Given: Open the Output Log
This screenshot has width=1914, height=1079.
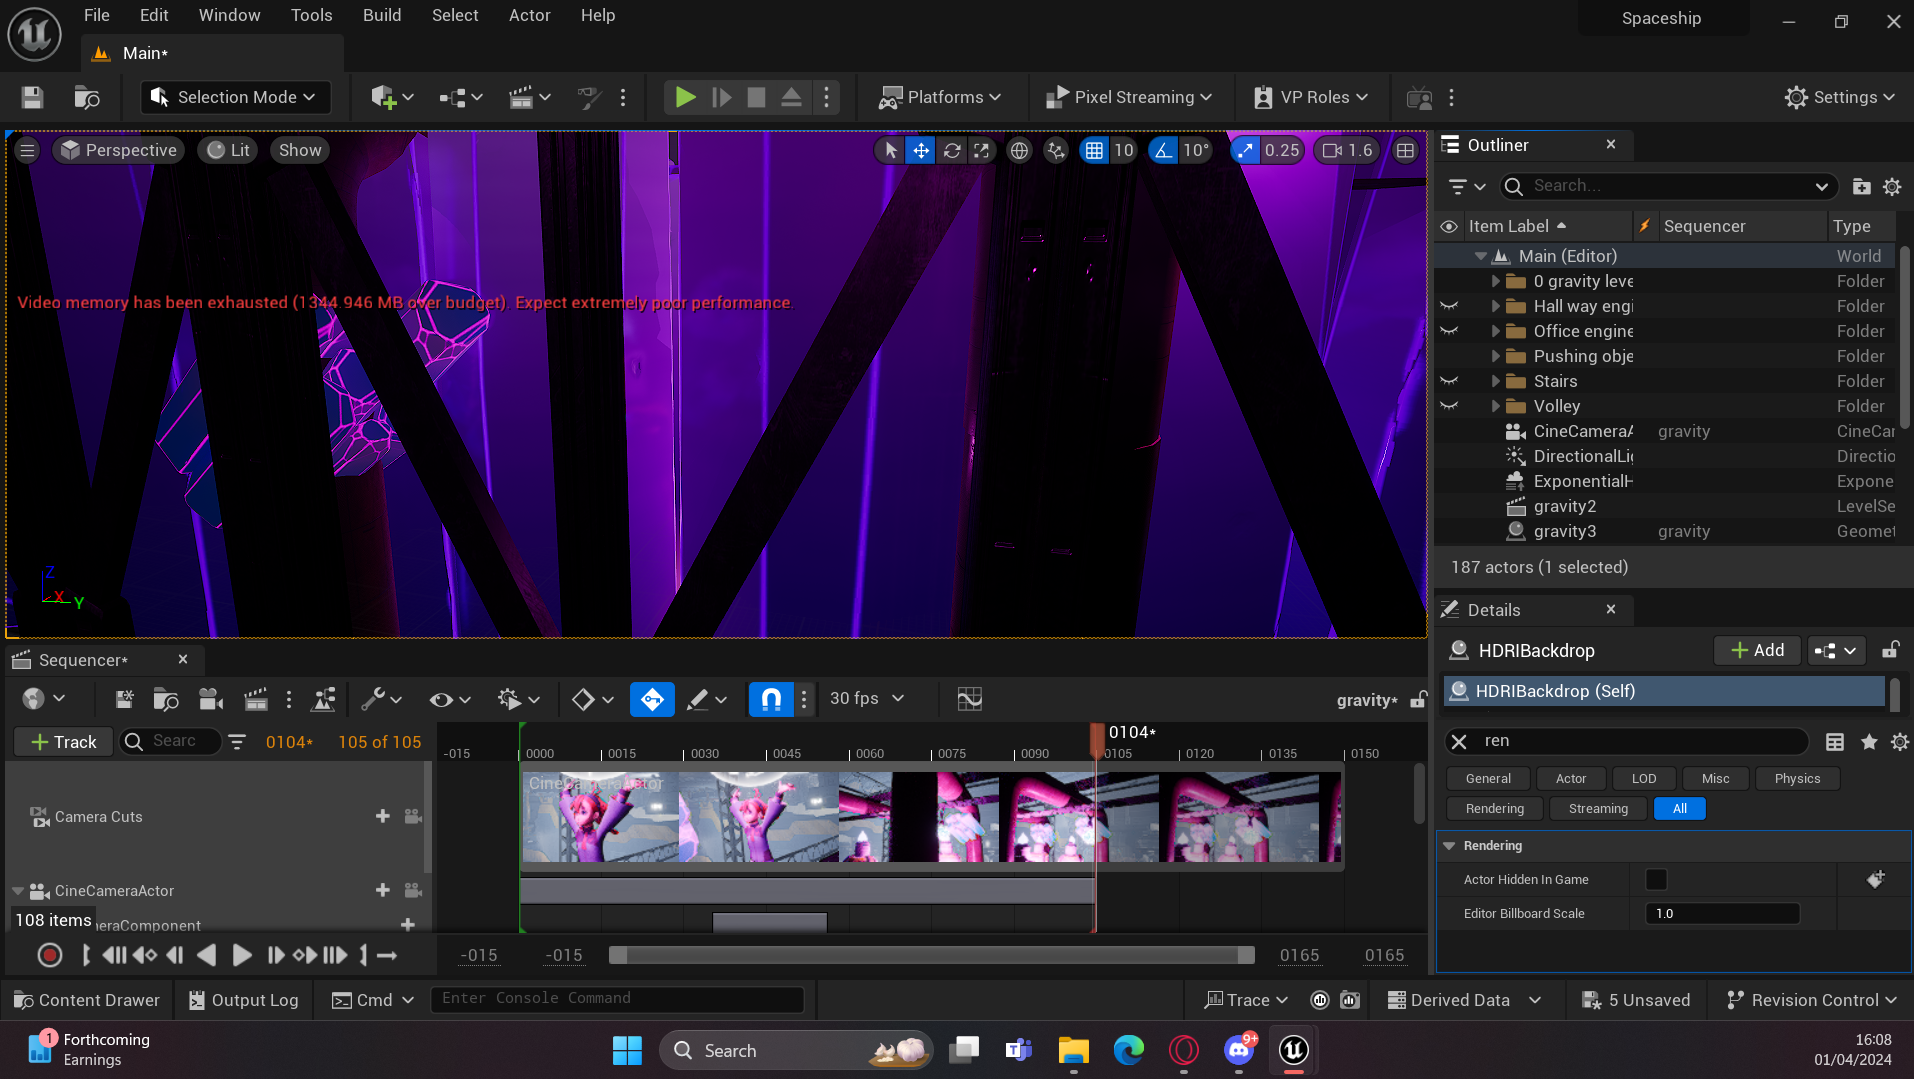Looking at the screenshot, I should point(244,1000).
